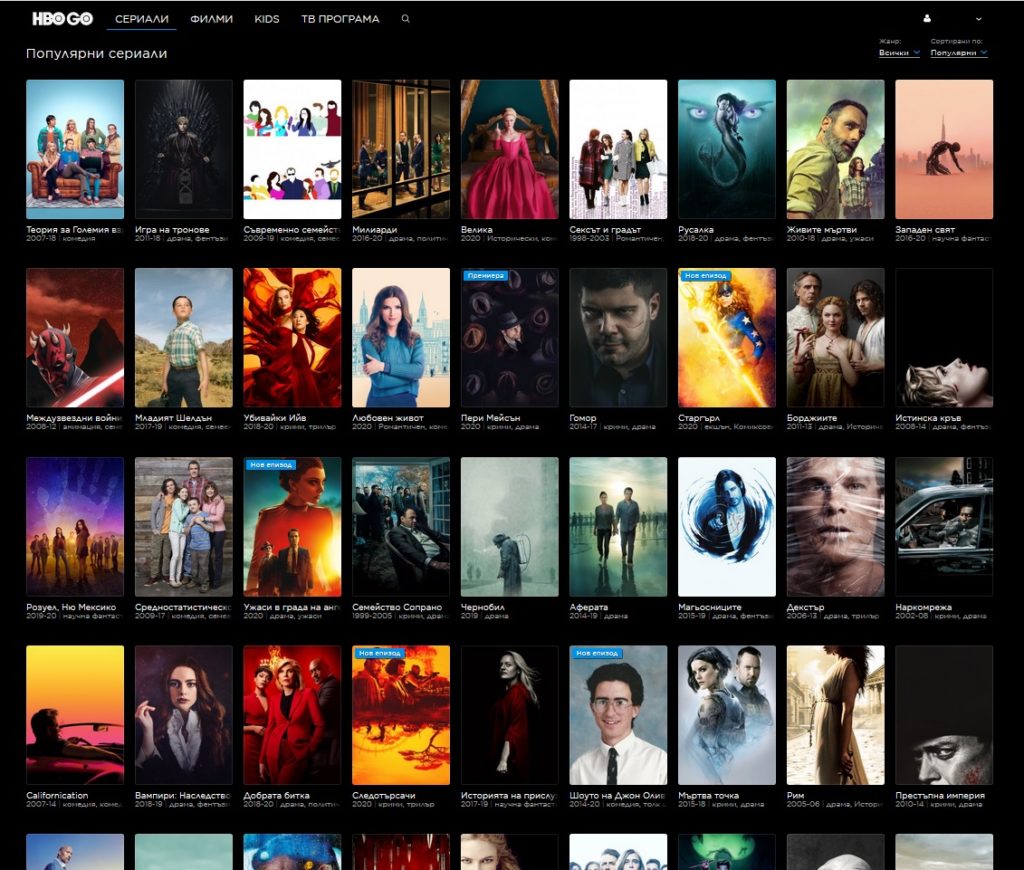
Task: Open the Розуел, Ню Мексико poster
Action: [75, 526]
